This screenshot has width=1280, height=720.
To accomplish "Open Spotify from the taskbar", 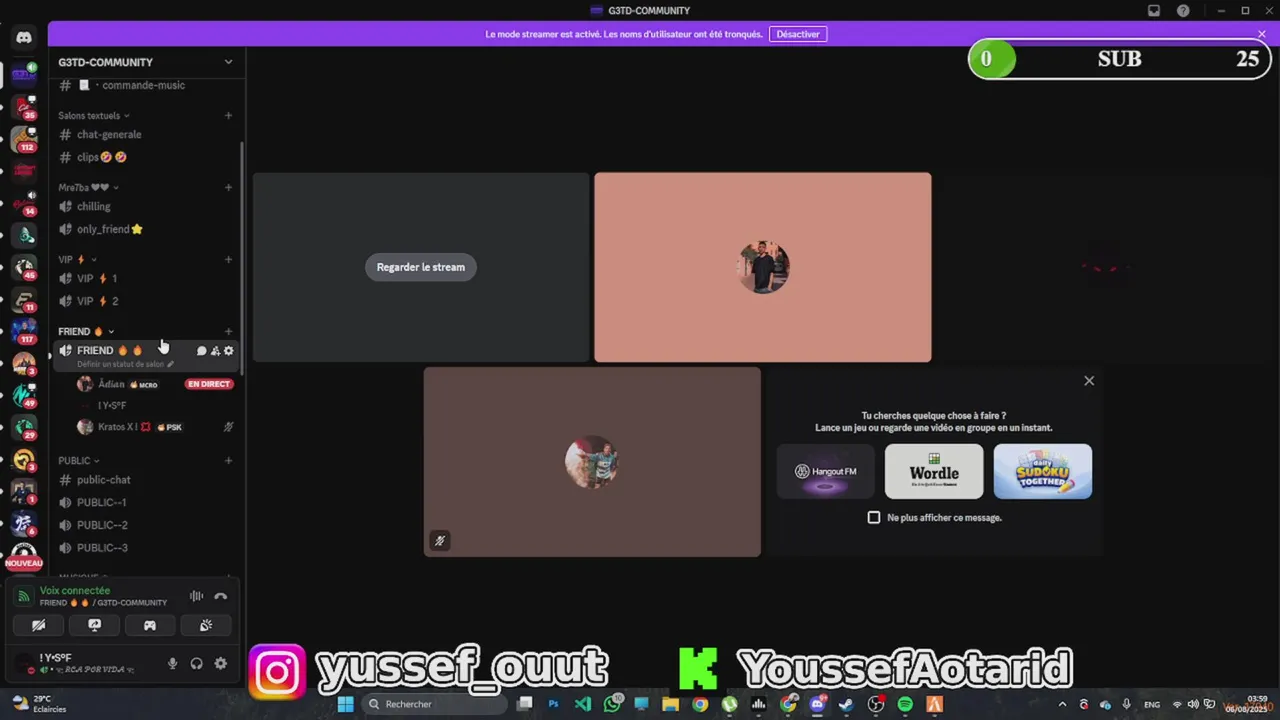I will 905,704.
